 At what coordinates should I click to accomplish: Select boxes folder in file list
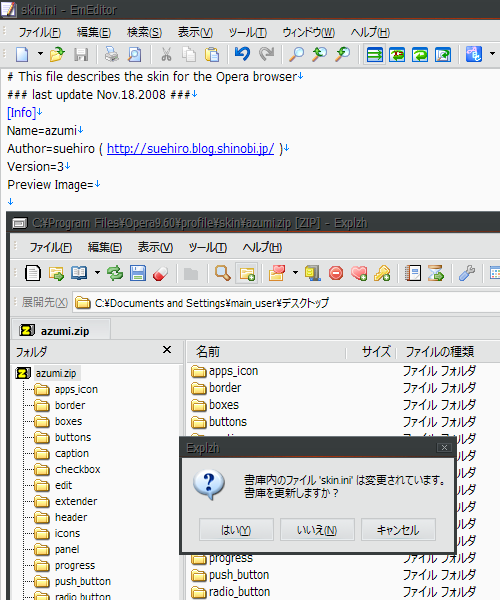[x=224, y=405]
